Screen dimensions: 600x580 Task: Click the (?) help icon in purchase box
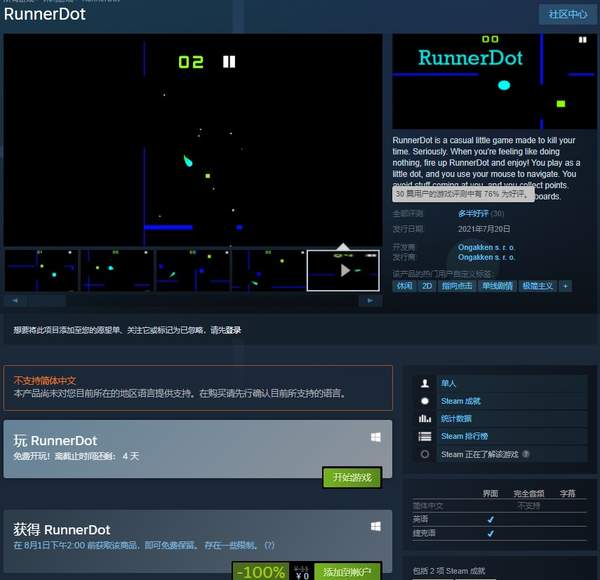(269, 546)
